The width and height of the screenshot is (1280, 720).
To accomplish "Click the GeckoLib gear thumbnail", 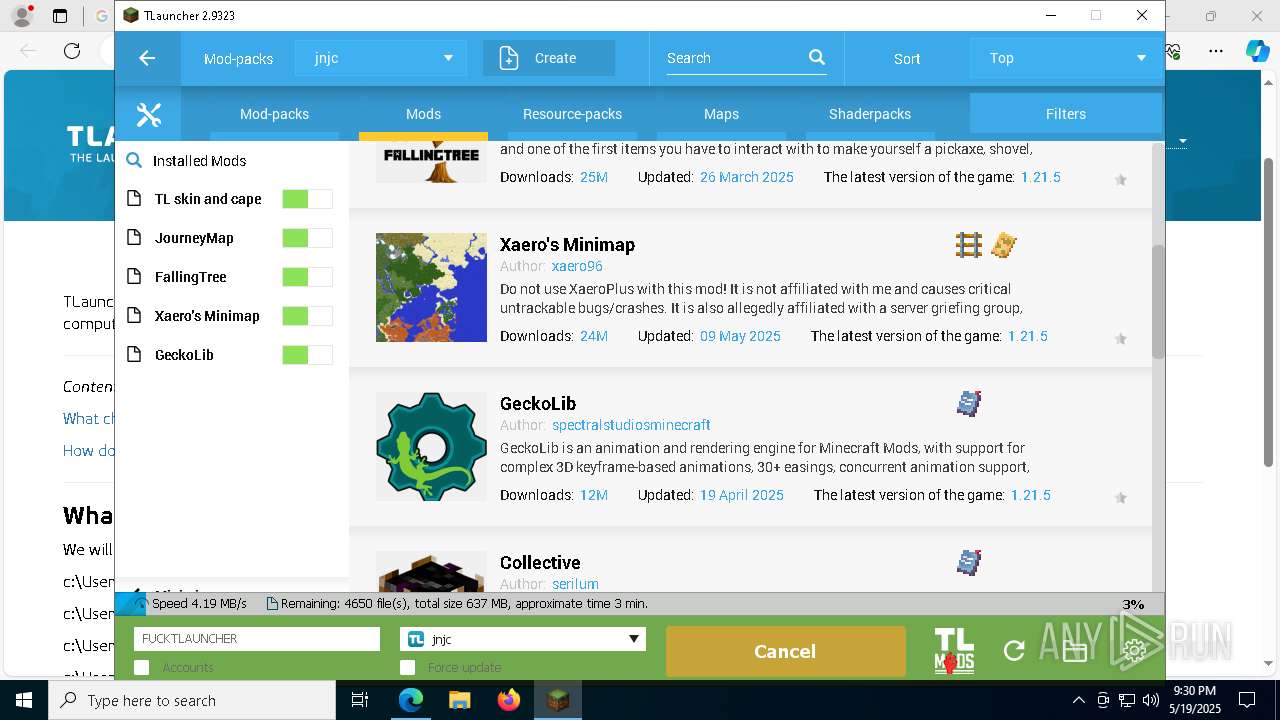I will [x=431, y=446].
